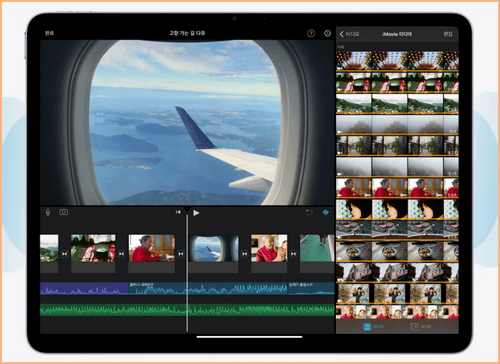Pick the ferris wheel clip in browser

pos(397,82)
